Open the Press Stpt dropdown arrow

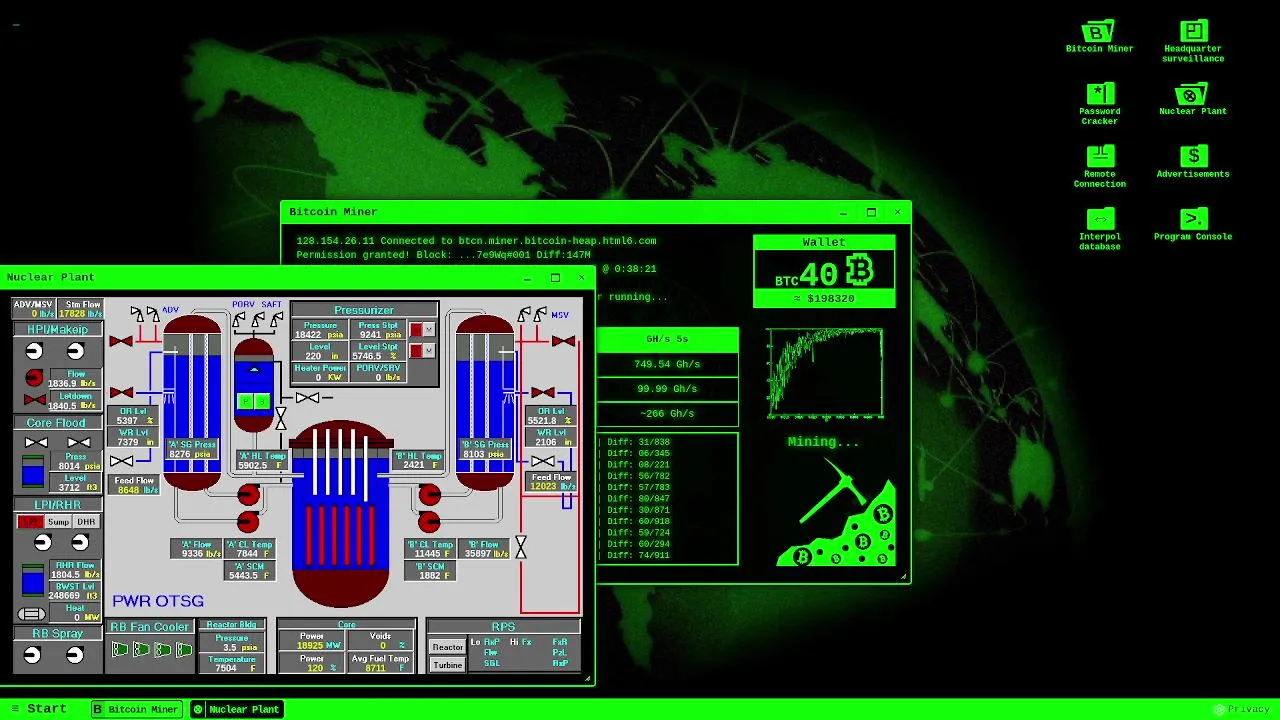point(429,329)
